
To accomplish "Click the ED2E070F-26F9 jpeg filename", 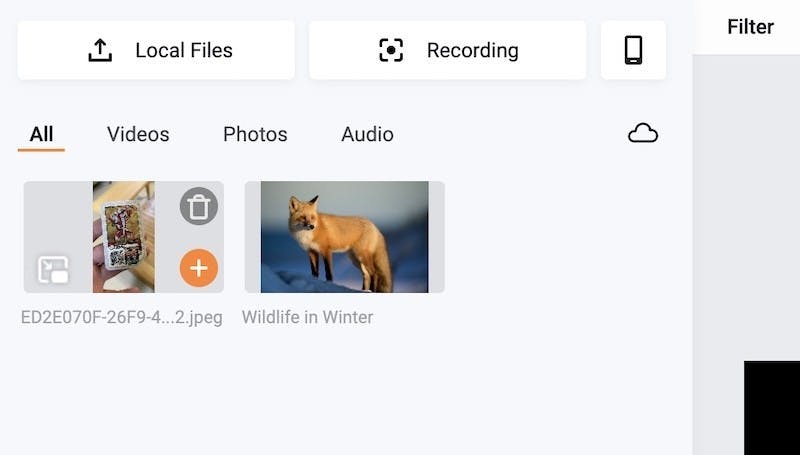I will pyautogui.click(x=122, y=317).
